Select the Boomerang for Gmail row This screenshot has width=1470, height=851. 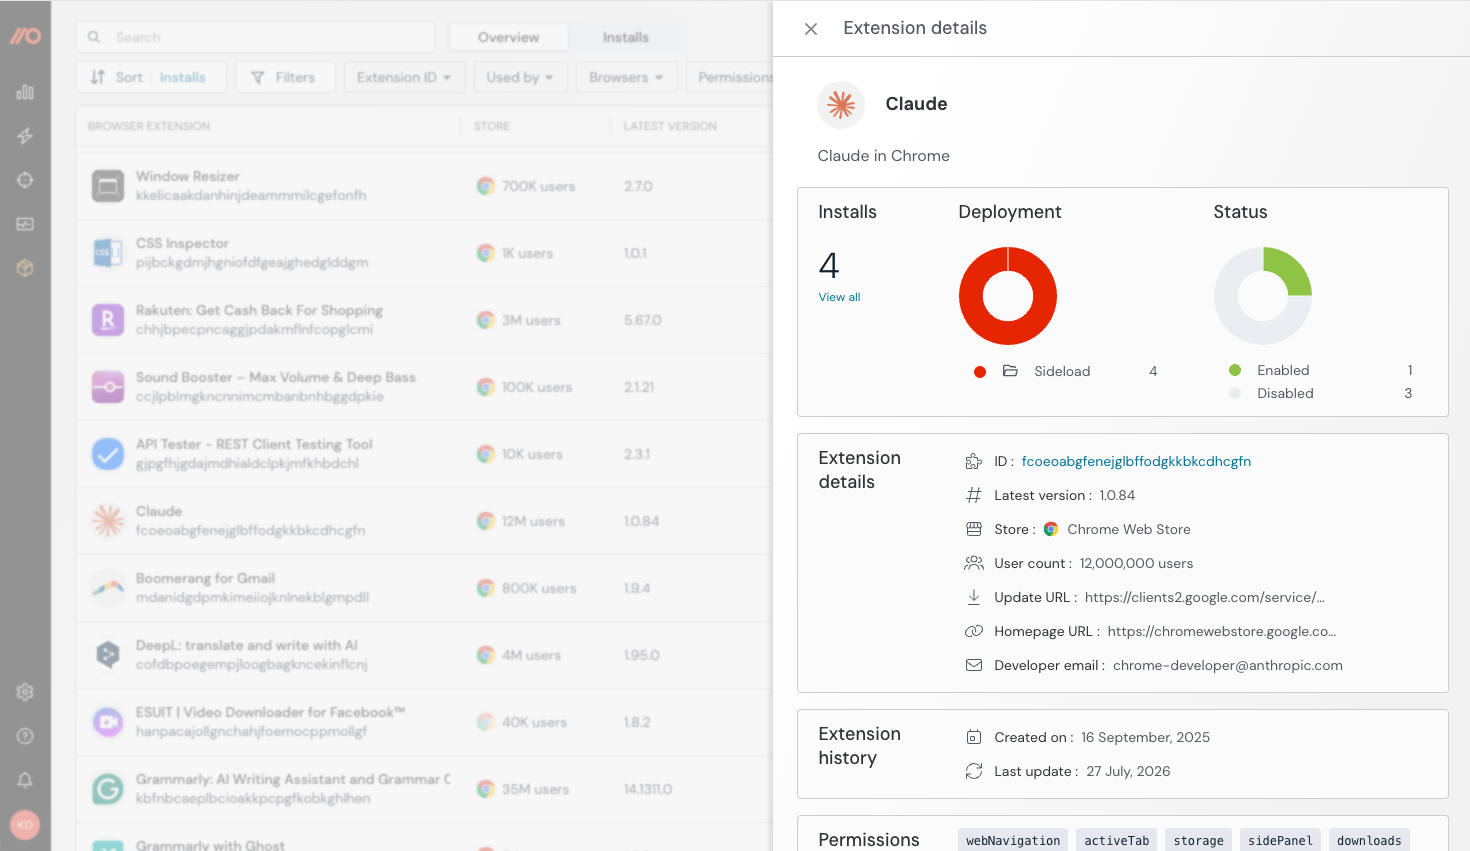point(424,588)
